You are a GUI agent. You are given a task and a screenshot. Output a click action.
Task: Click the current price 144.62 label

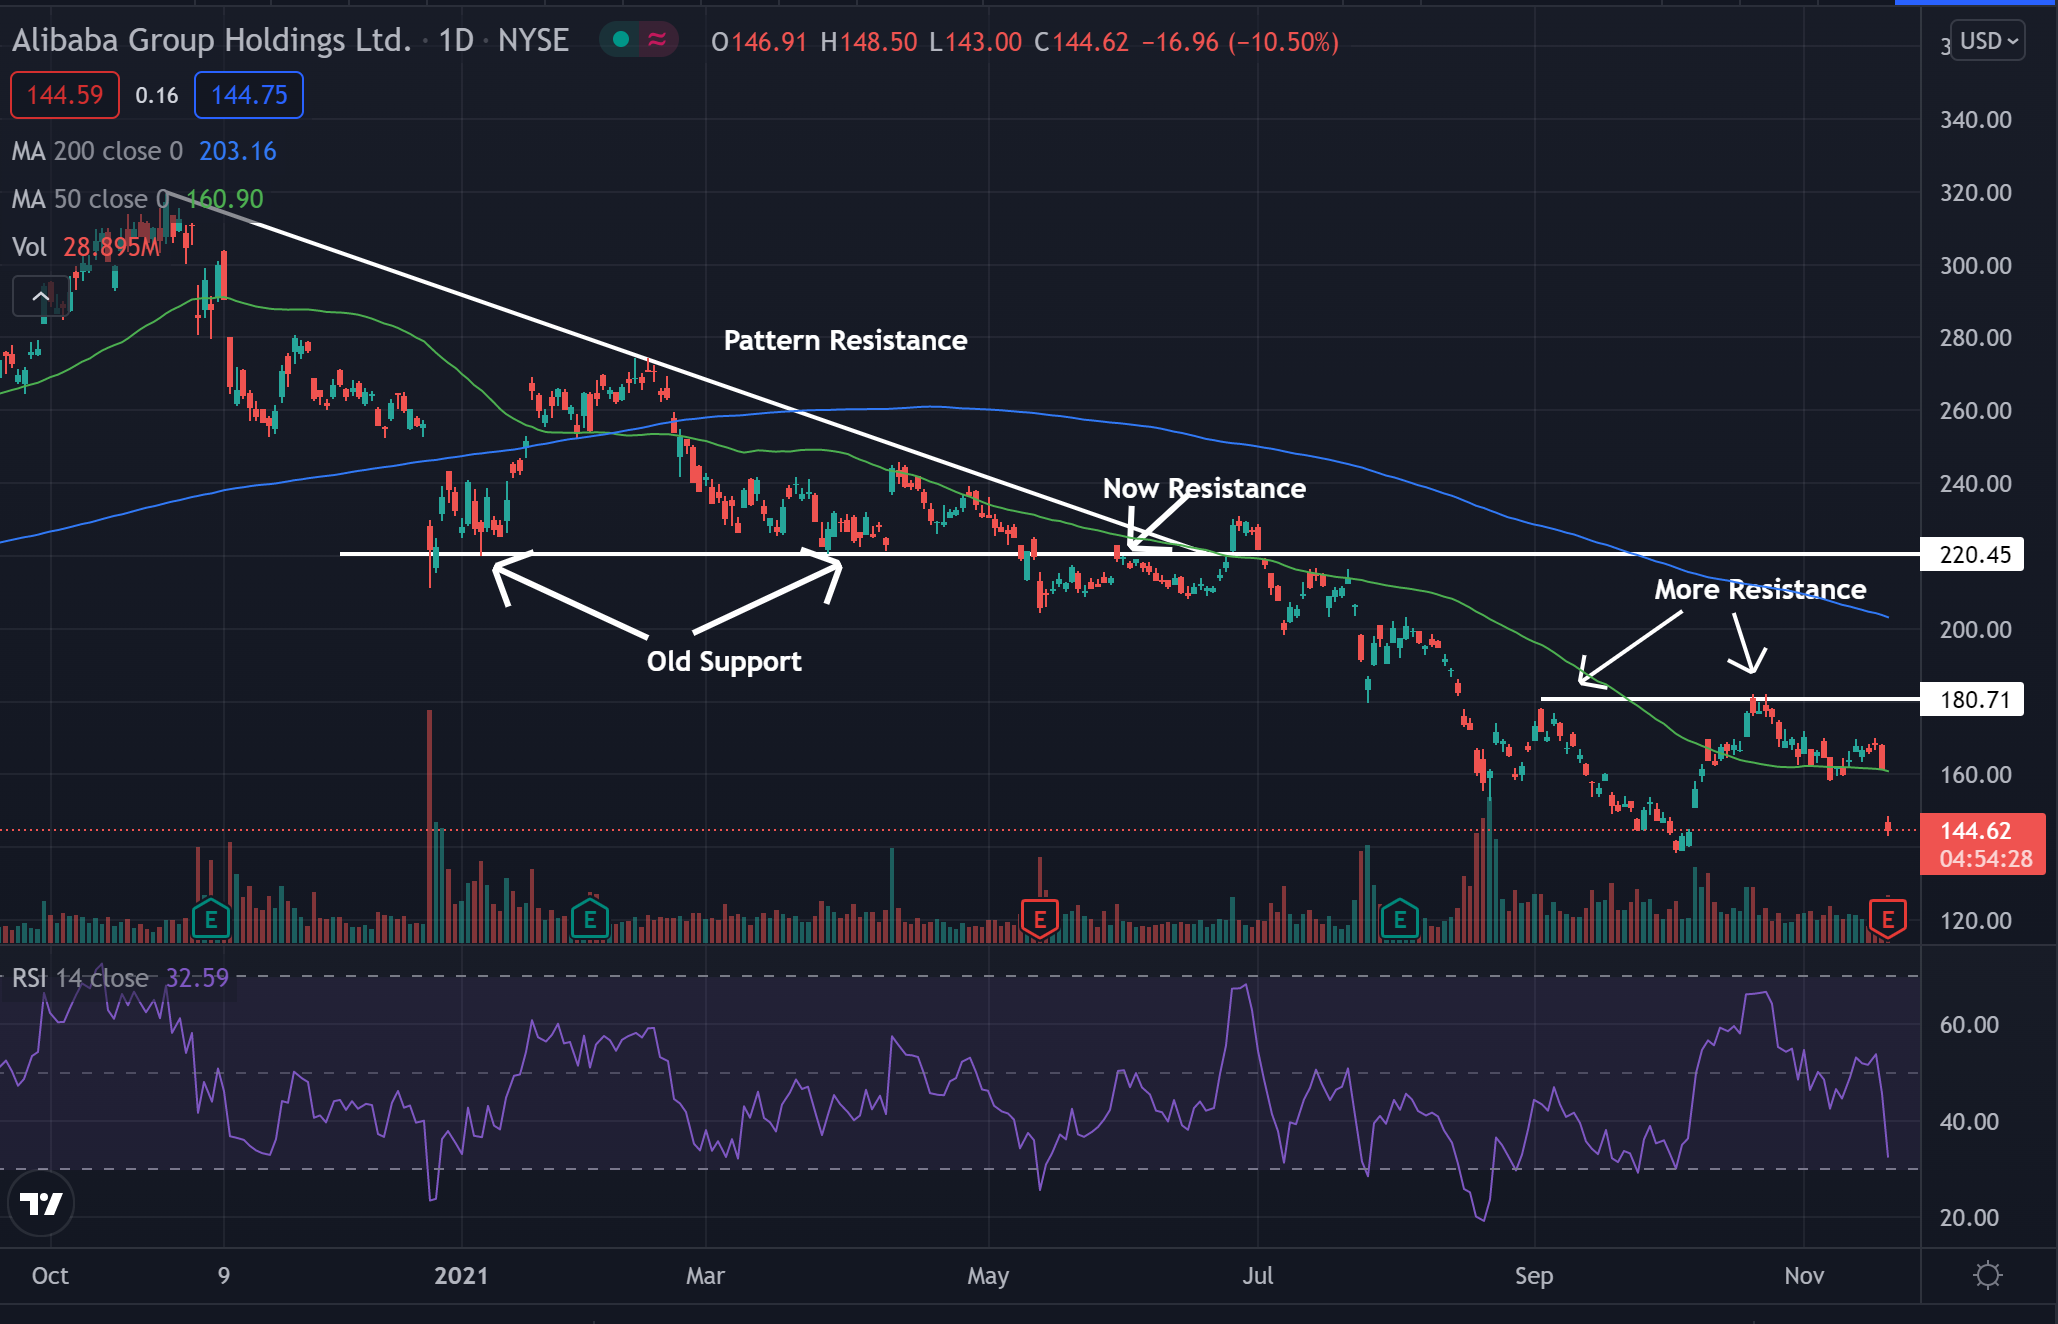[x=1983, y=844]
